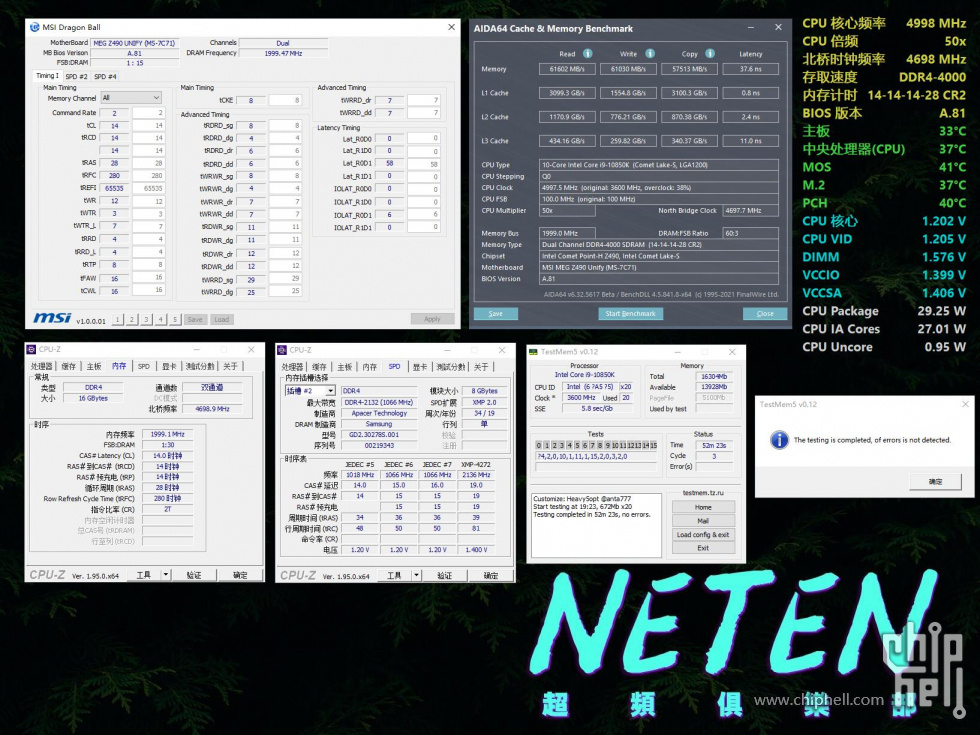Click the blue Command Rate value in MSI Dragon Ball
The image size is (980, 735).
[x=114, y=113]
